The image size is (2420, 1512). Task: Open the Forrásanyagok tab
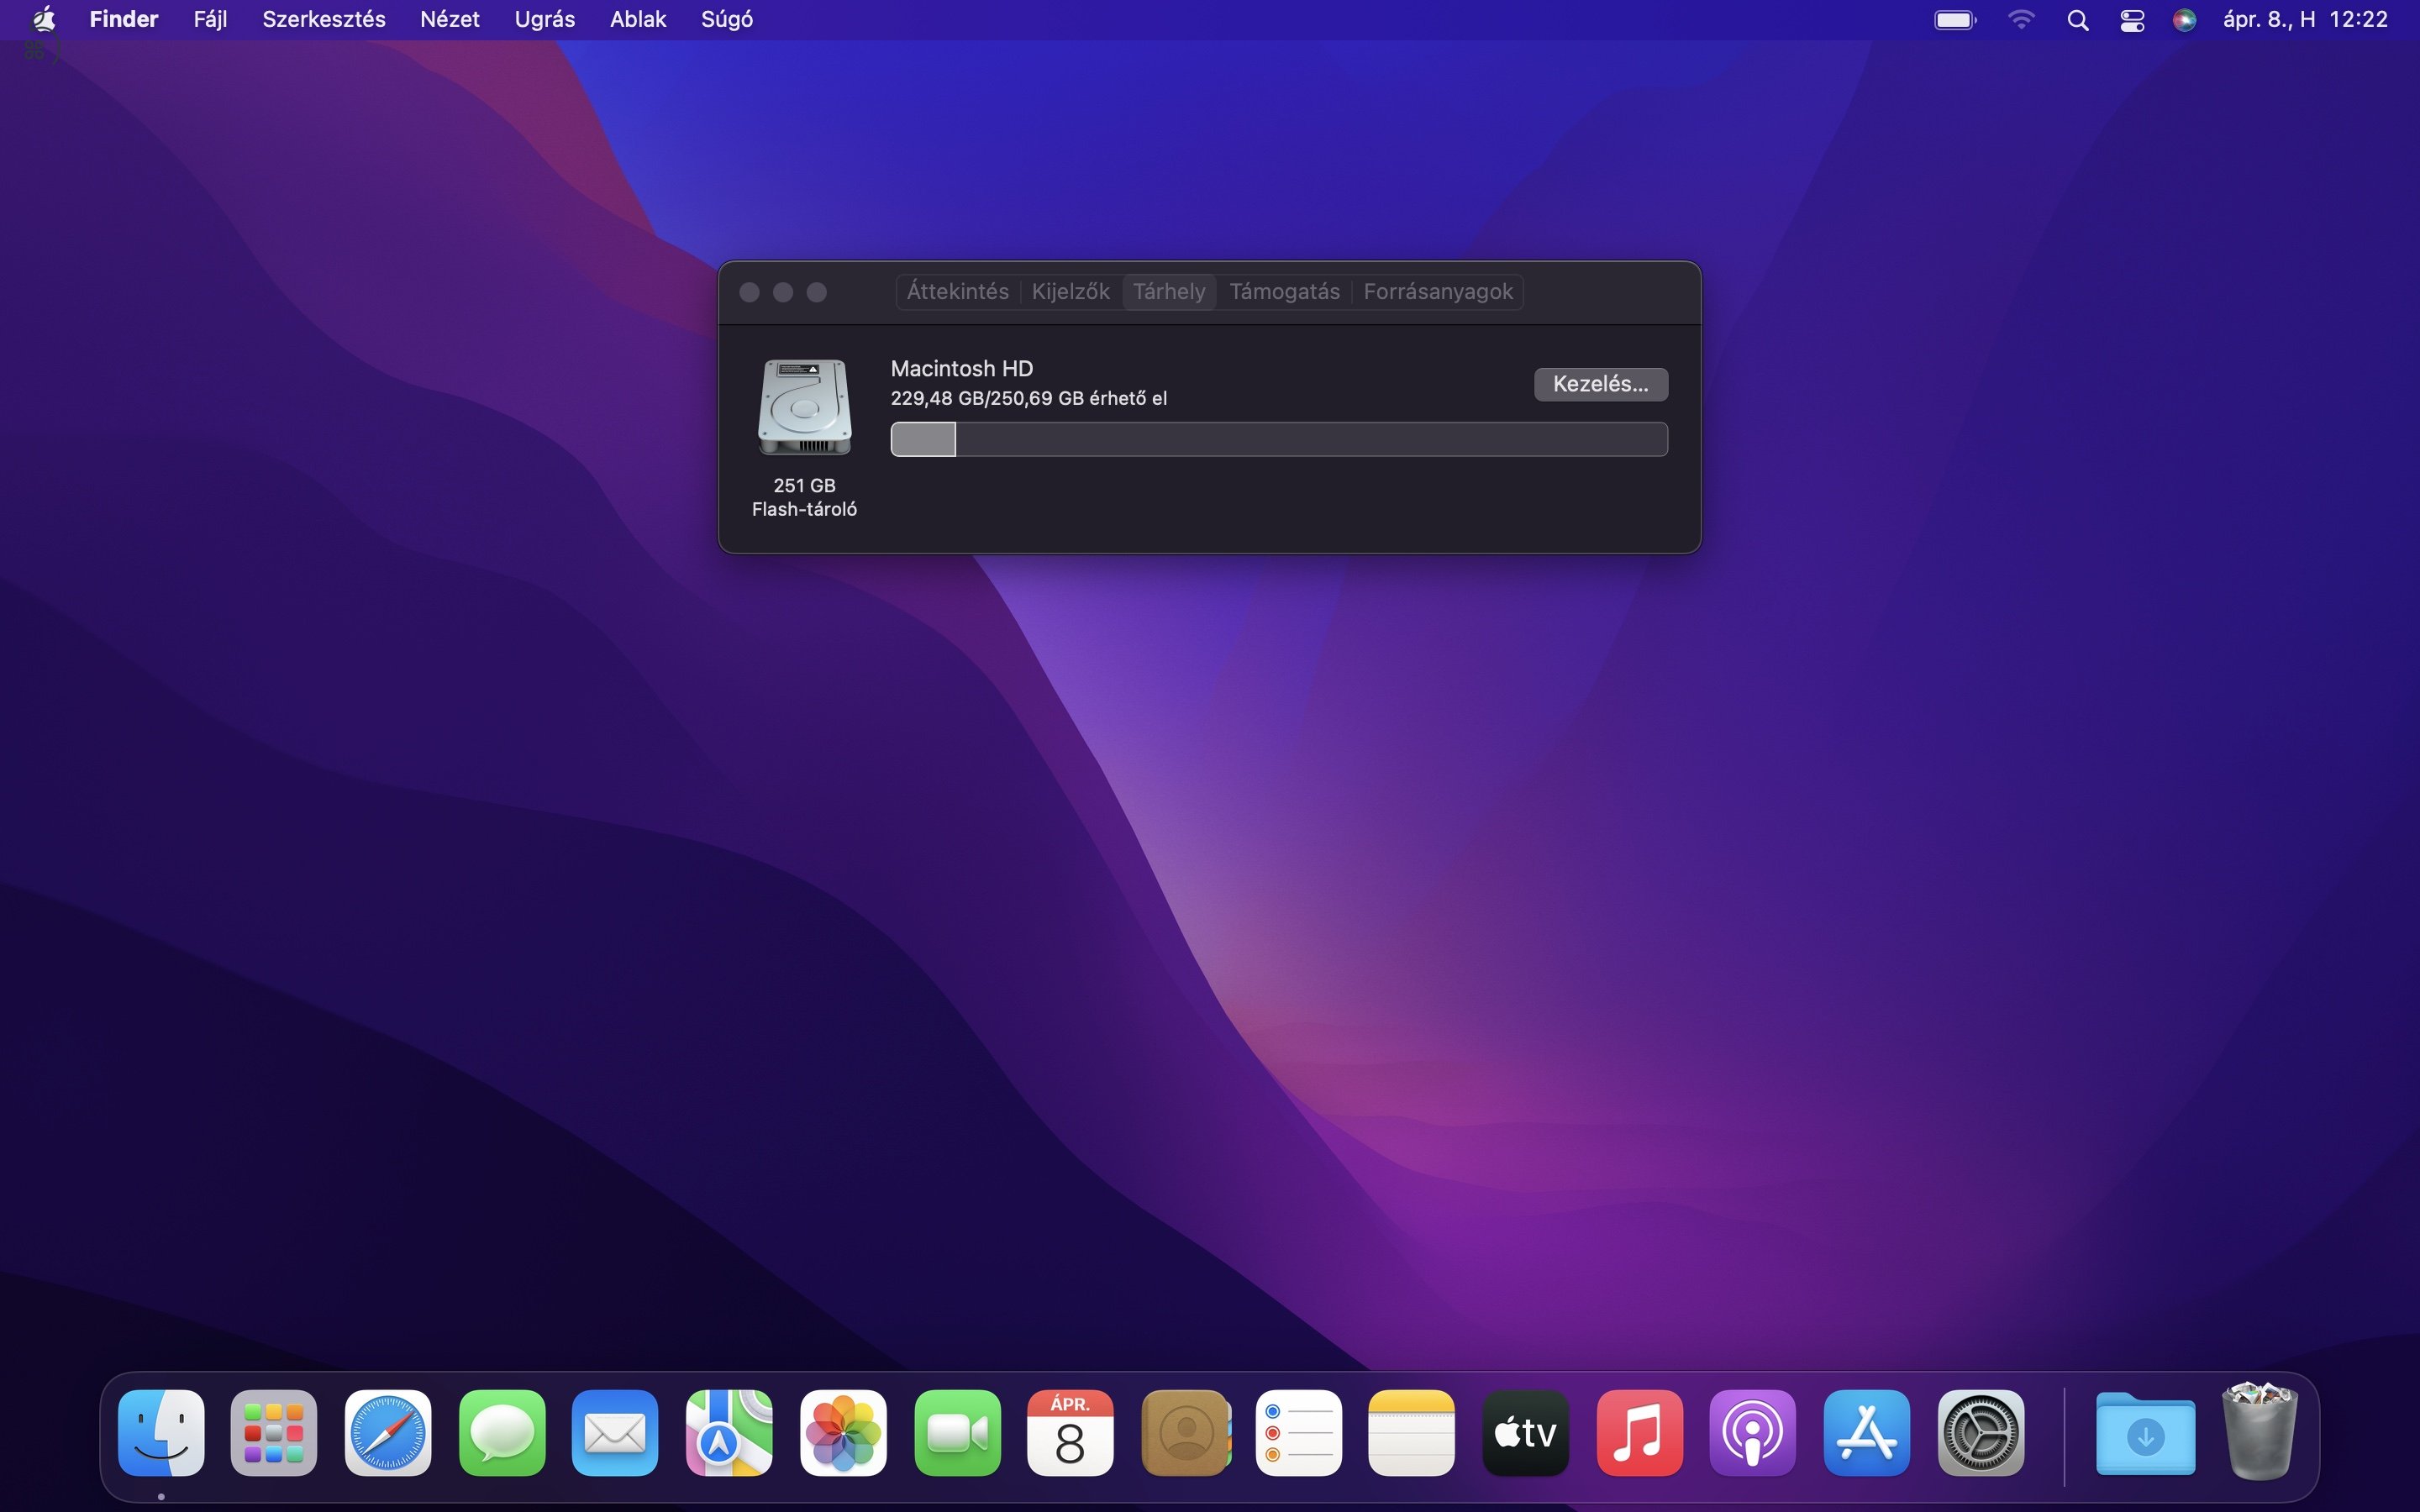[x=1437, y=292]
